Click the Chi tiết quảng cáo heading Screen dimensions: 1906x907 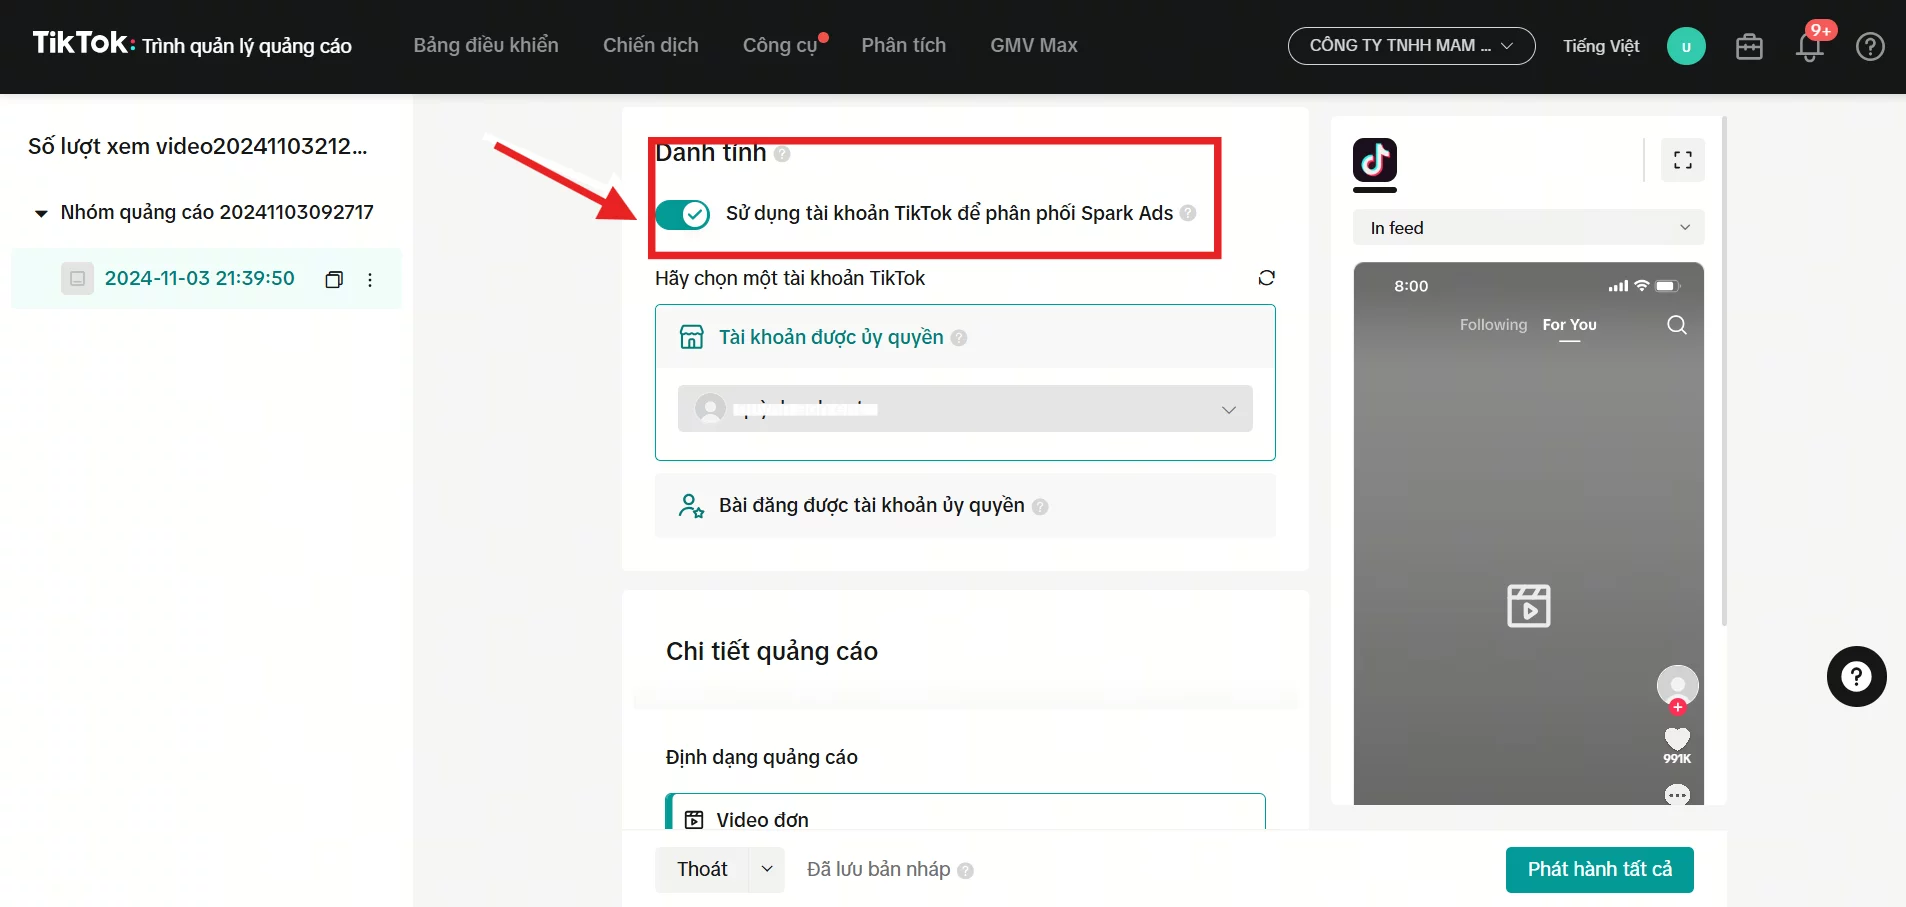tap(772, 651)
